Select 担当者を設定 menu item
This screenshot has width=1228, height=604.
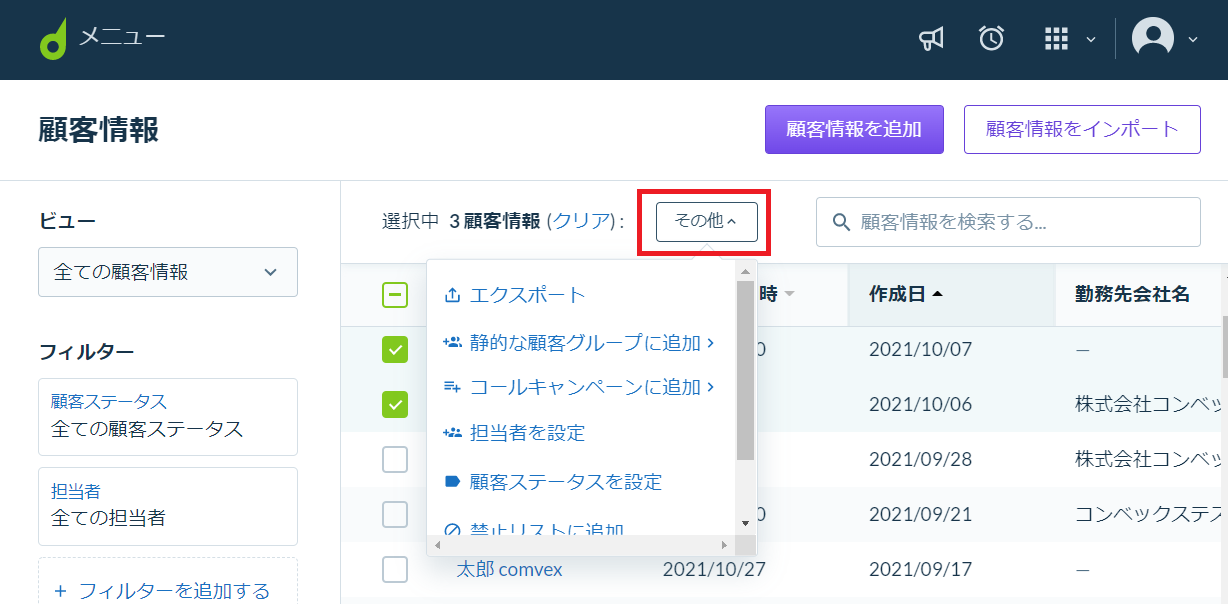[x=527, y=433]
